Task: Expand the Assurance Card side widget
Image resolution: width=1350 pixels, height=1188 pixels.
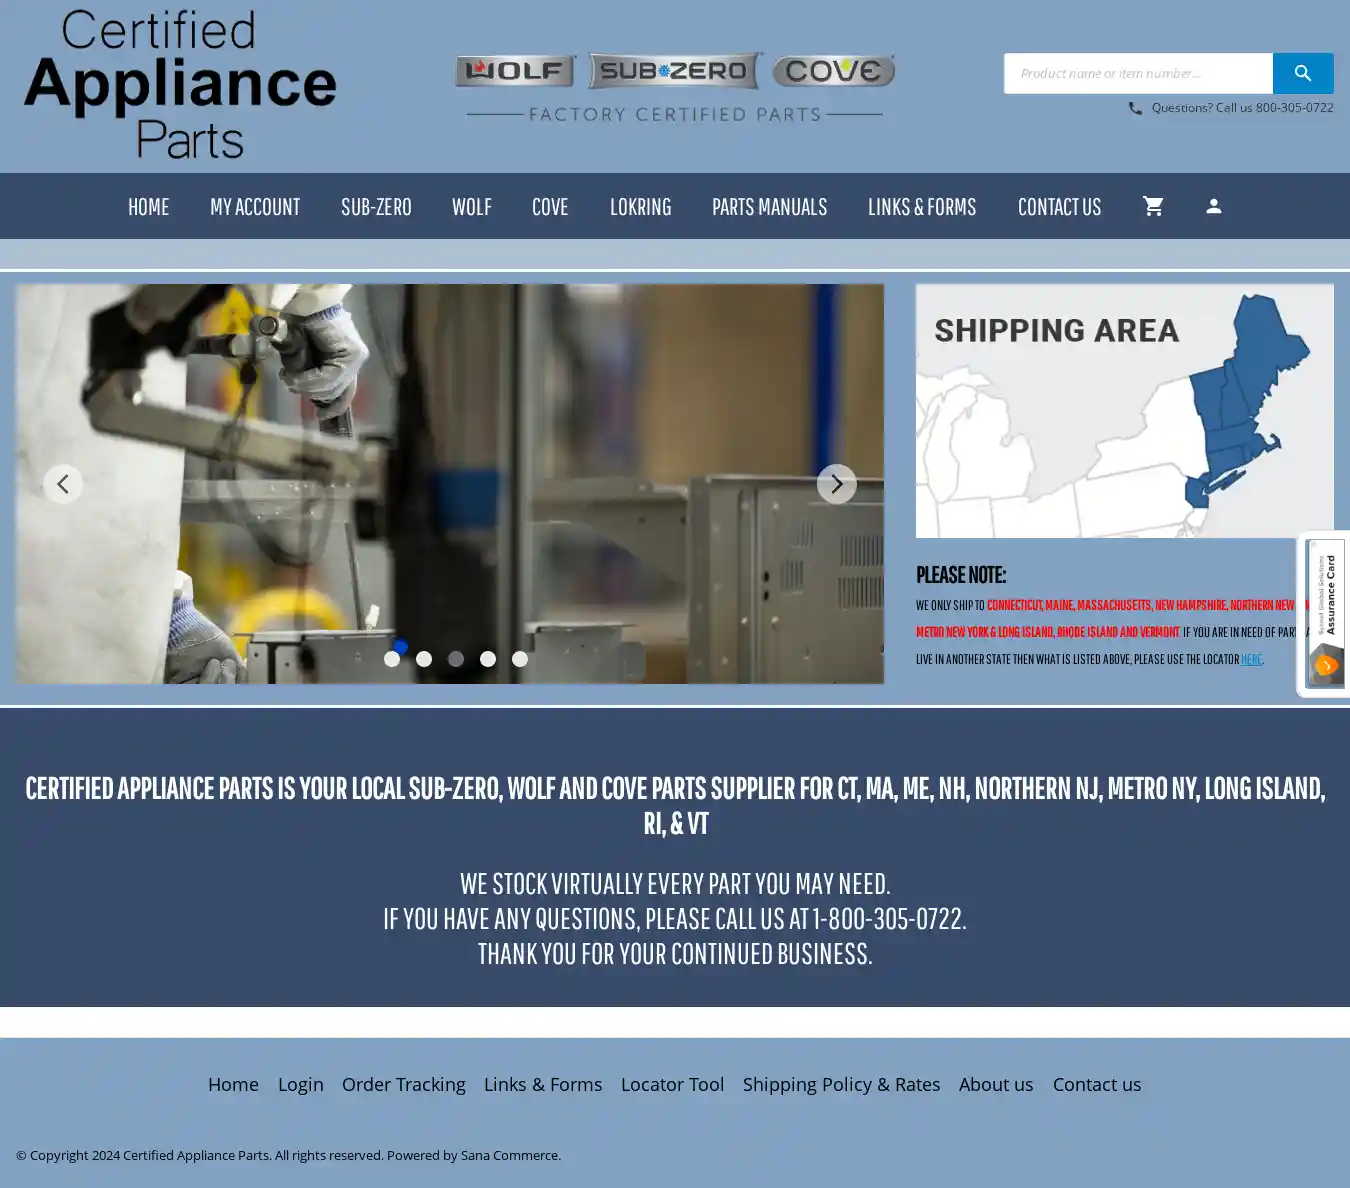Action: [x=1325, y=613]
